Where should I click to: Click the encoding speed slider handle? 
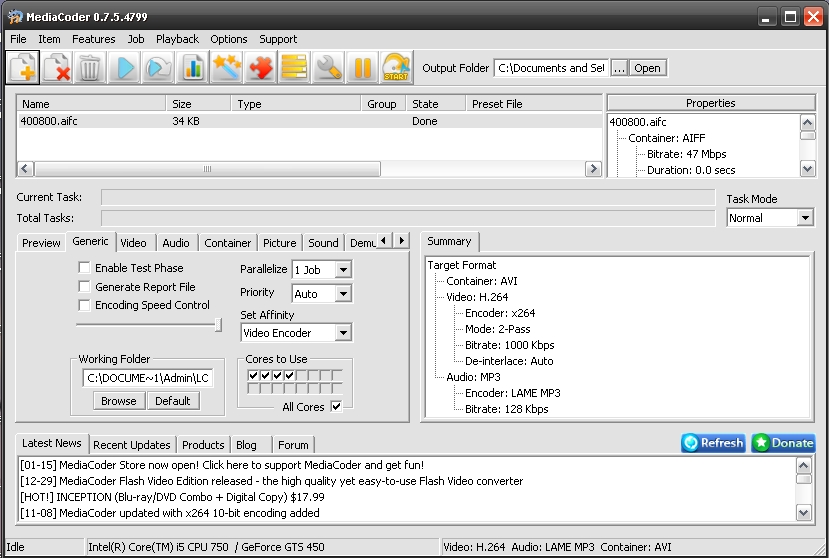point(218,325)
